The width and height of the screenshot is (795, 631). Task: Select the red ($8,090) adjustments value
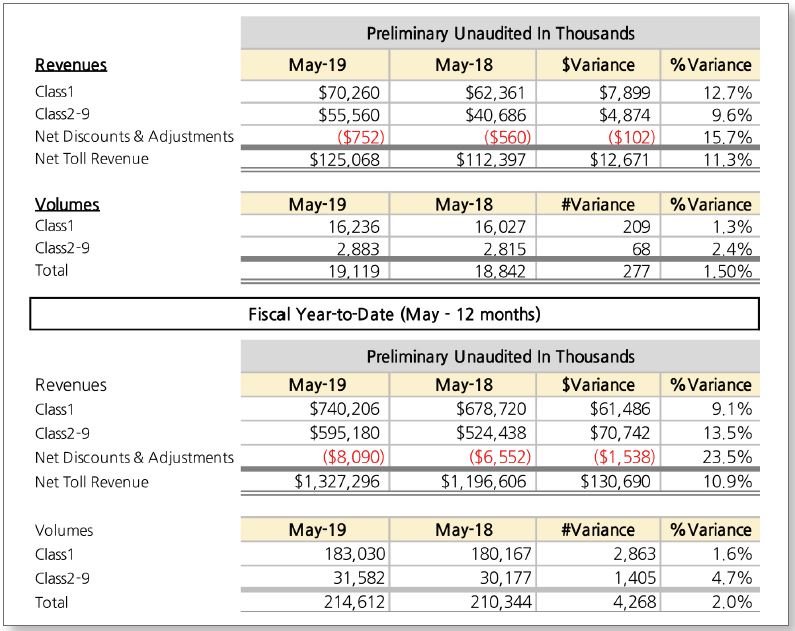[353, 457]
